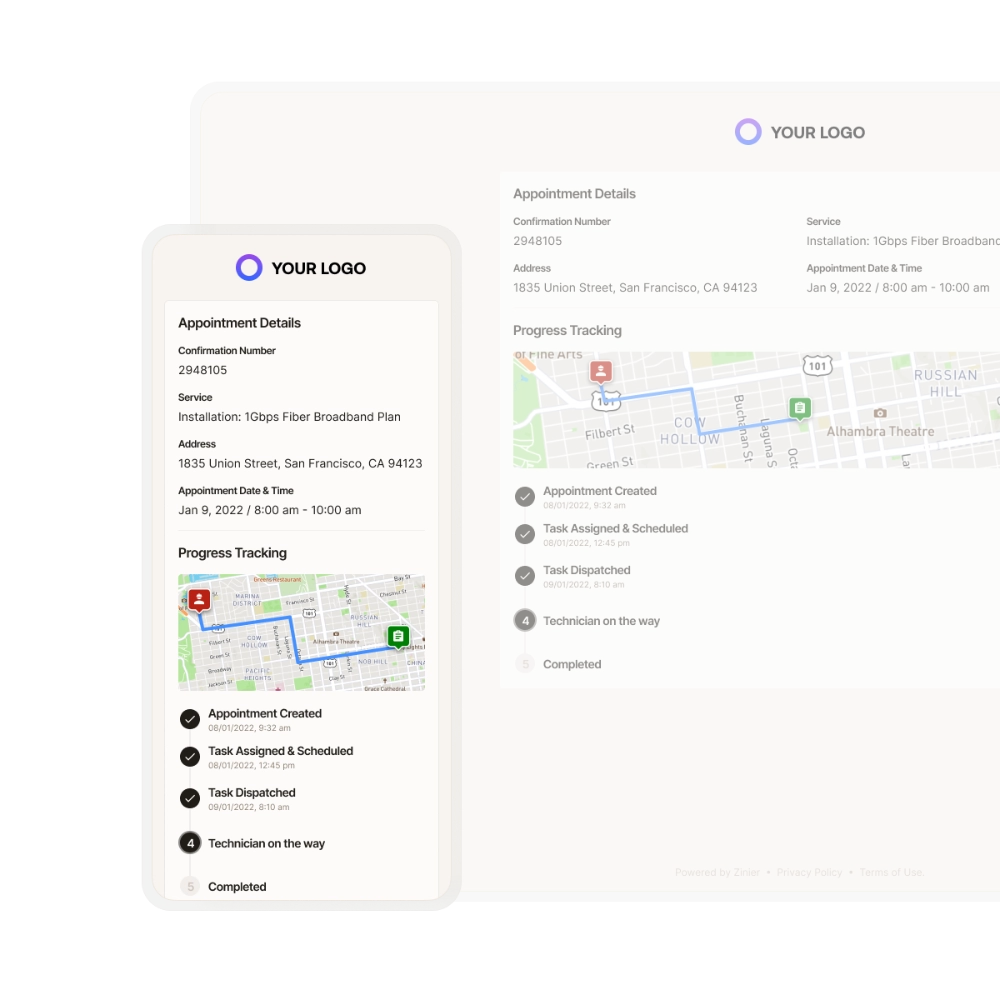
Task: Click Task Dispatched checkmark in mobile view
Action: [189, 798]
